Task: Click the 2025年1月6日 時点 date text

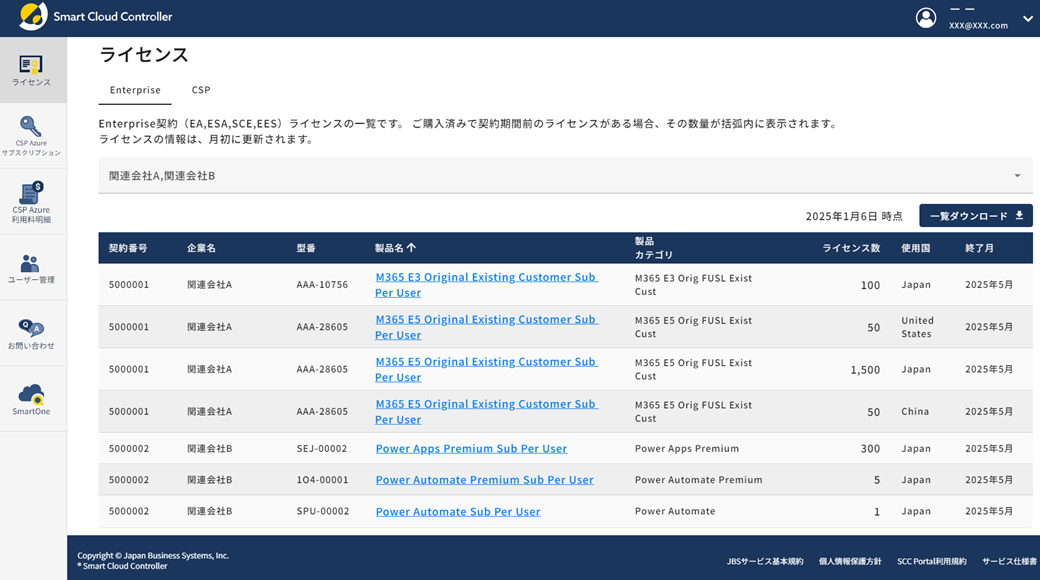Action: [854, 216]
